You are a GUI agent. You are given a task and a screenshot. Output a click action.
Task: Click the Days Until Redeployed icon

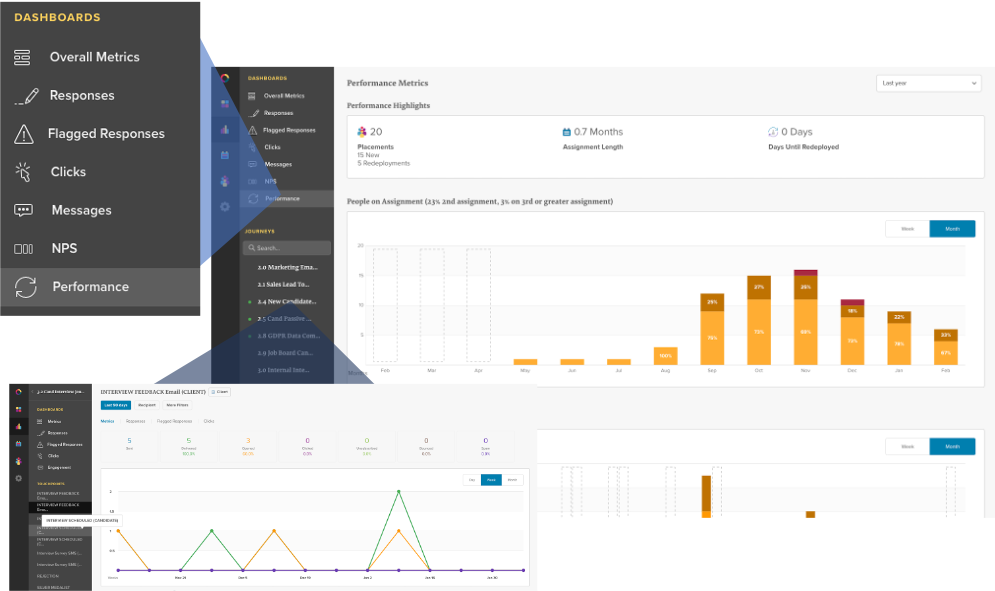click(x=773, y=132)
